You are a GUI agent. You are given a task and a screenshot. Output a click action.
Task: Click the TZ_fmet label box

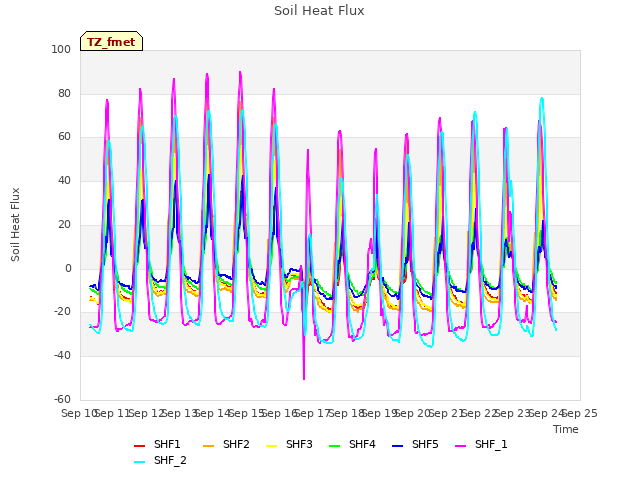pos(111,41)
